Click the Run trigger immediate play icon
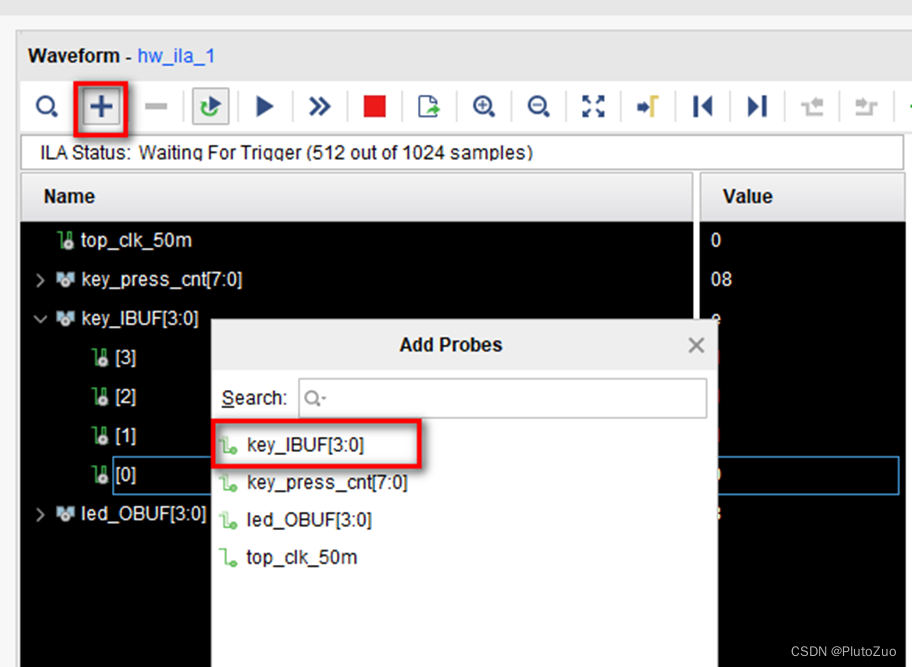 [x=264, y=106]
